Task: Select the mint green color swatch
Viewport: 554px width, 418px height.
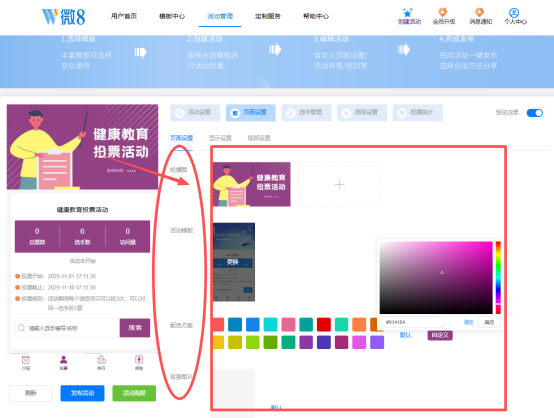Action: point(341,324)
